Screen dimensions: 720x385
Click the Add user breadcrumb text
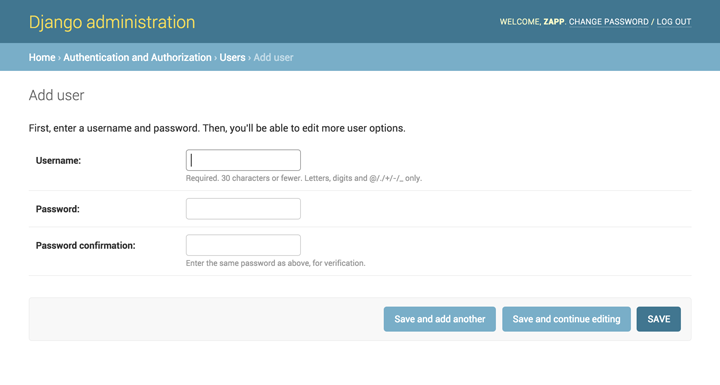[273, 57]
